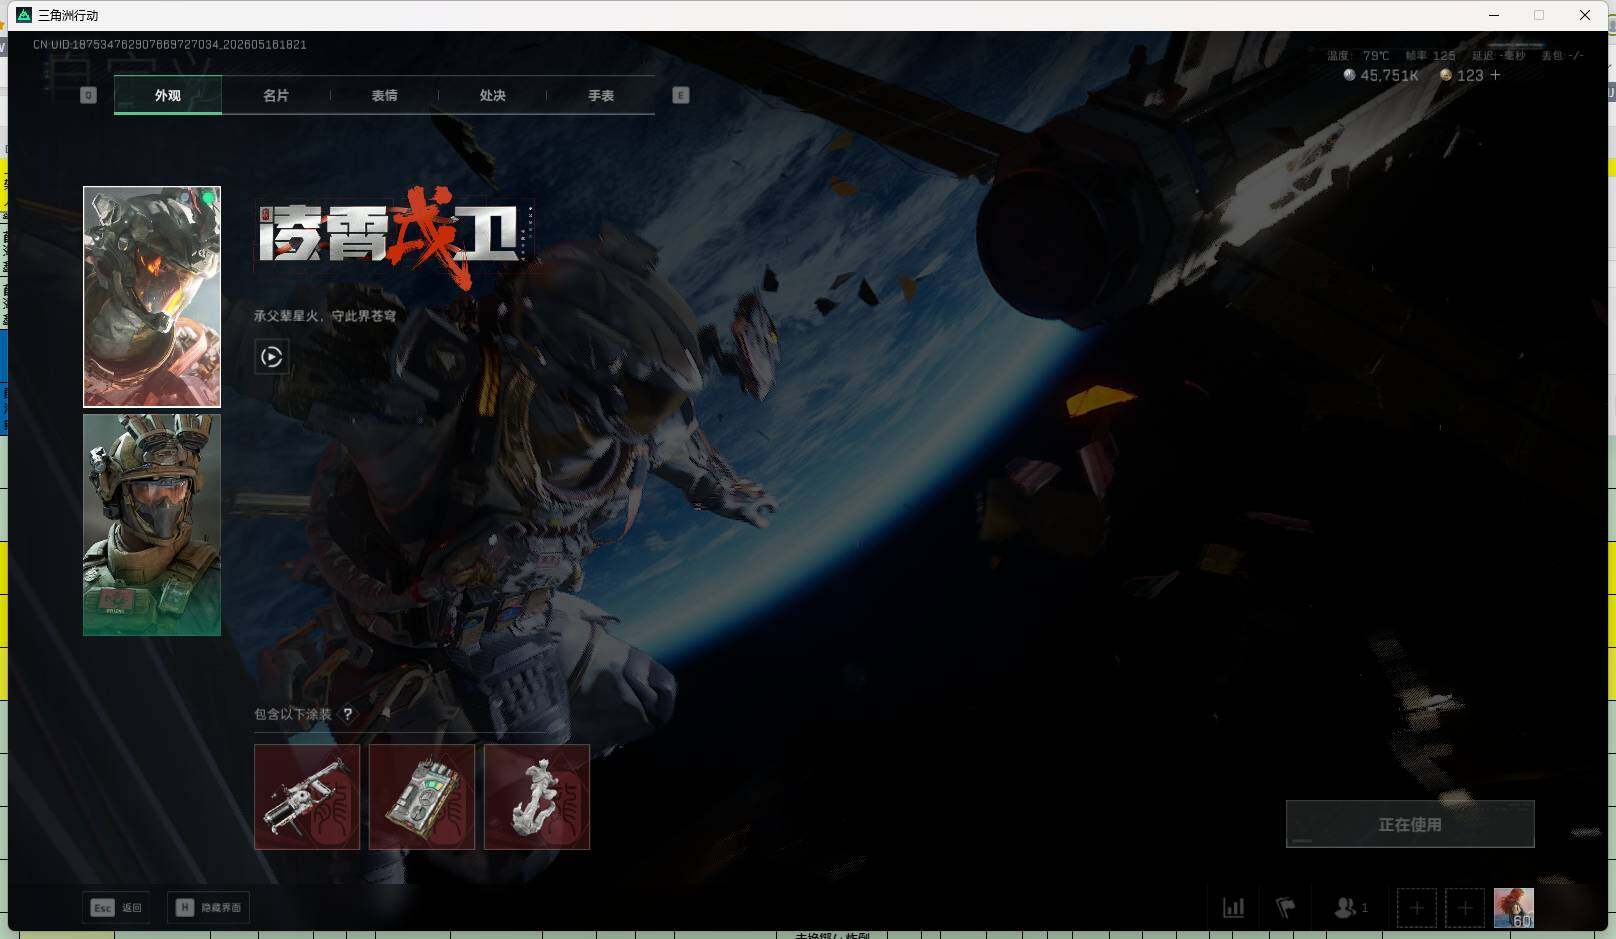Click the 45,751K silver currency balance
The image size is (1616, 939).
coord(1381,75)
